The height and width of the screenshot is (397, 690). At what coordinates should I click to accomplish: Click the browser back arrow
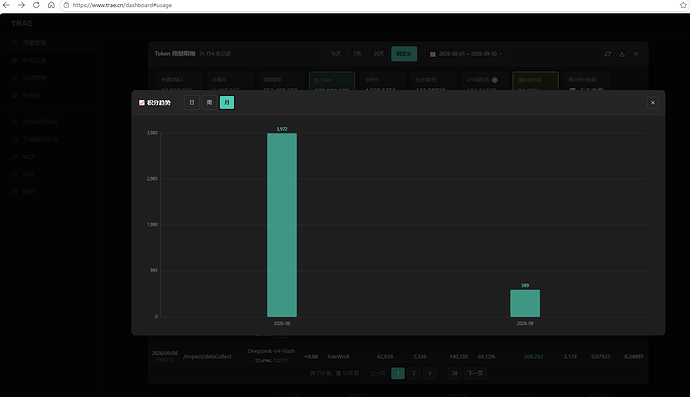(x=6, y=5)
